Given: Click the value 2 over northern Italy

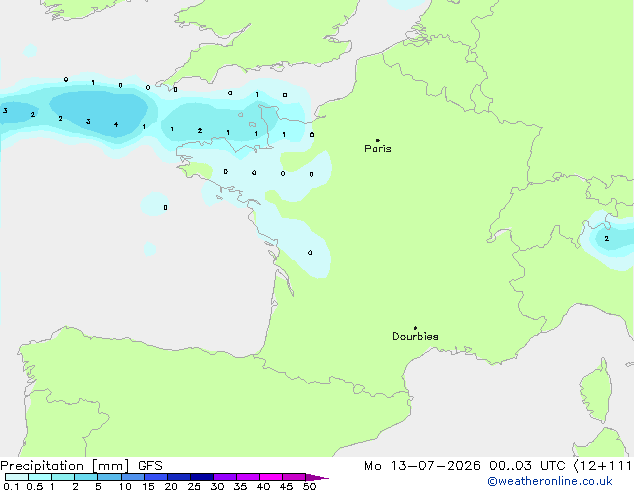Looking at the screenshot, I should pos(607,239).
